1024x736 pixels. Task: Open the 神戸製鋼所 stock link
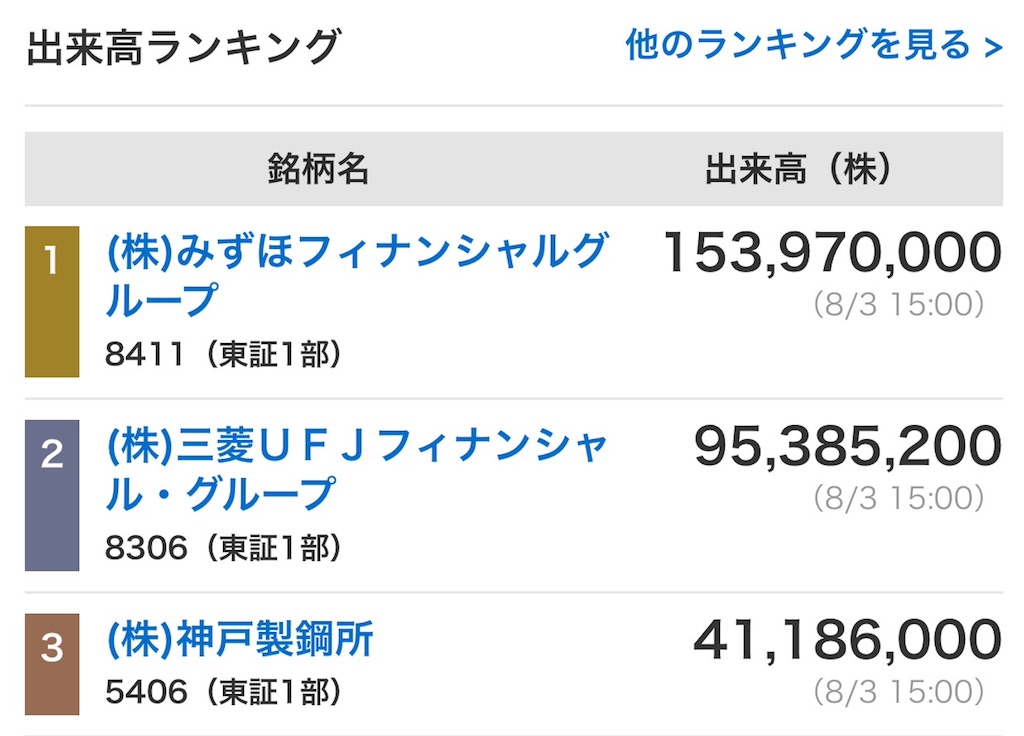(239, 638)
